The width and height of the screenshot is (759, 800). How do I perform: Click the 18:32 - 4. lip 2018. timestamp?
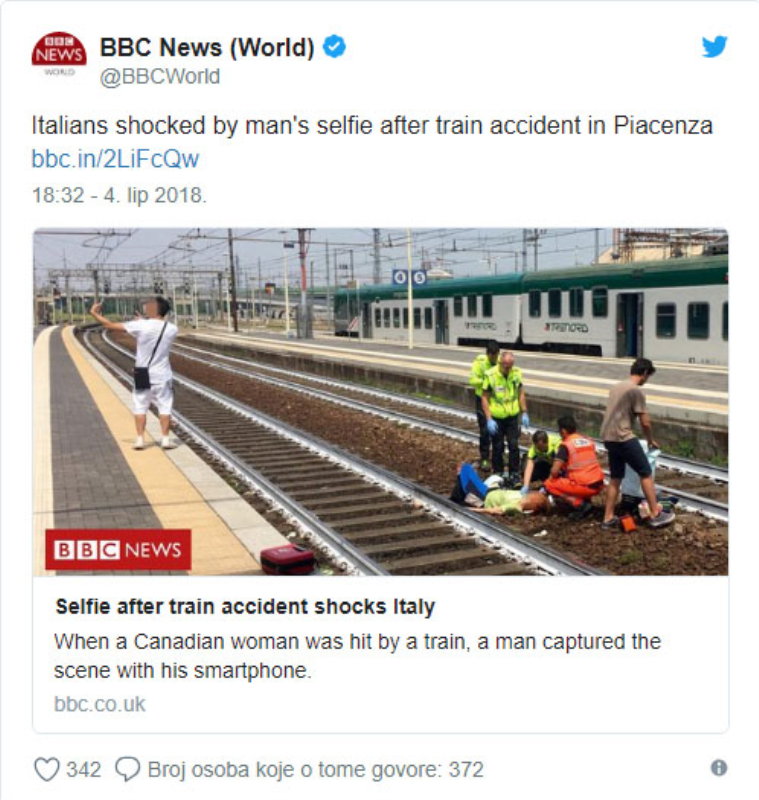pos(119,195)
